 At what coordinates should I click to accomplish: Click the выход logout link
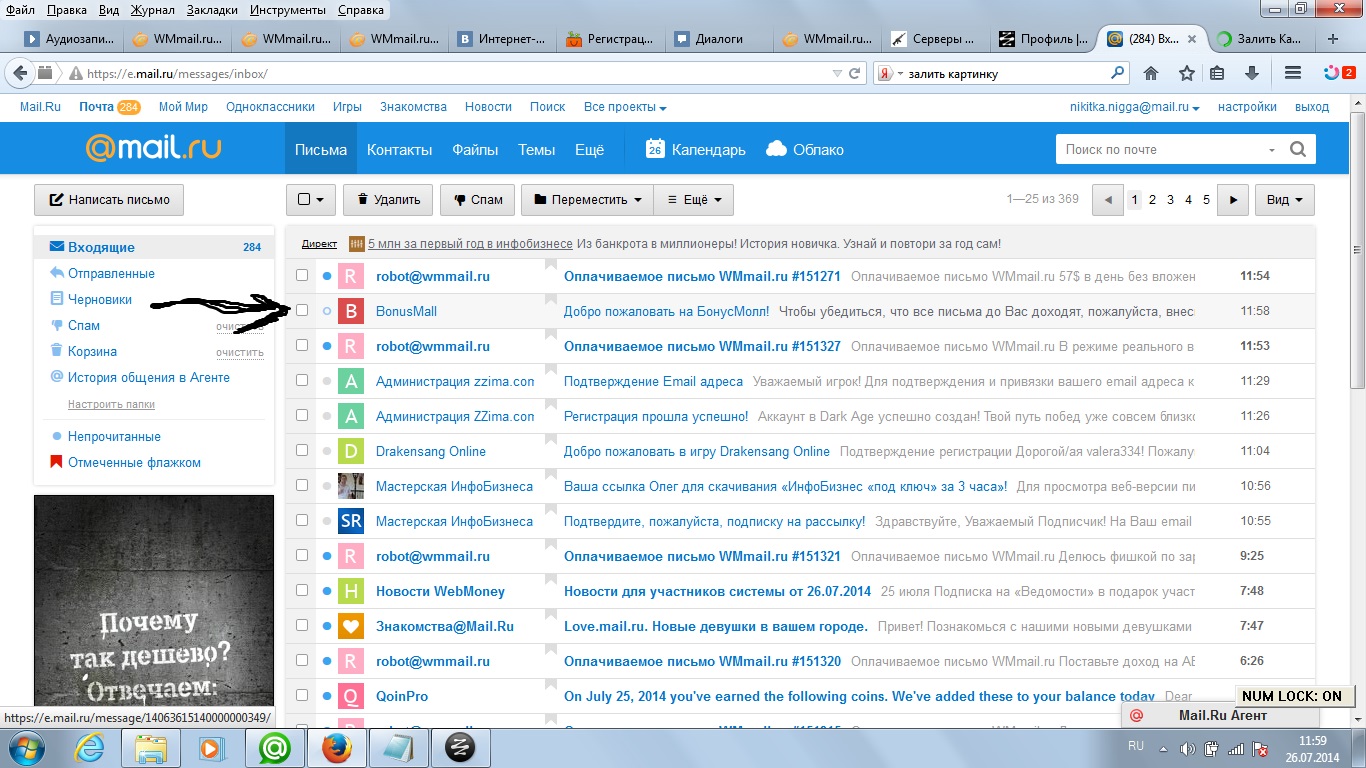tap(1312, 107)
